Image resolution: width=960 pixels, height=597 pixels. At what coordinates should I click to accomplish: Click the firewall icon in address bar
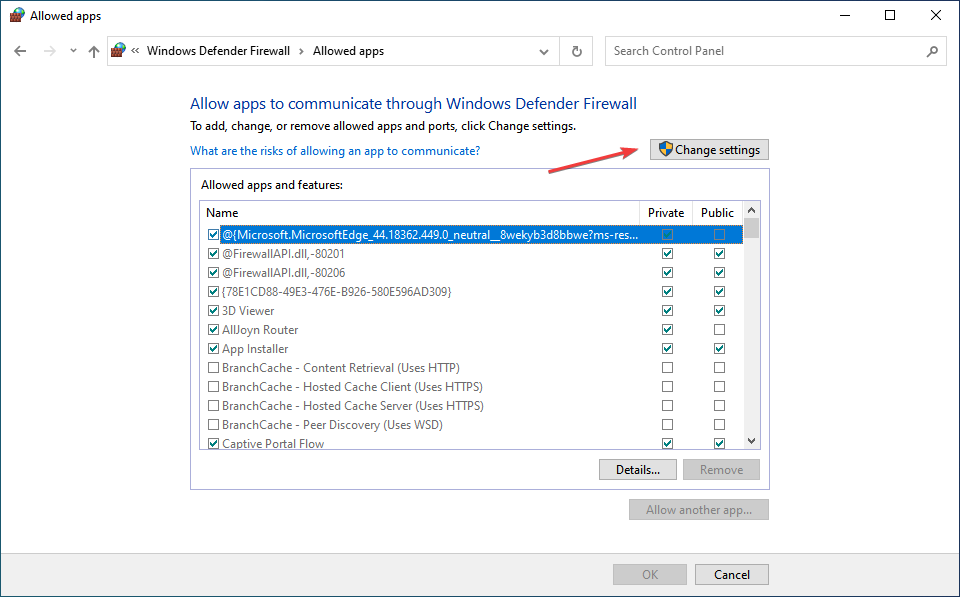tap(118, 51)
